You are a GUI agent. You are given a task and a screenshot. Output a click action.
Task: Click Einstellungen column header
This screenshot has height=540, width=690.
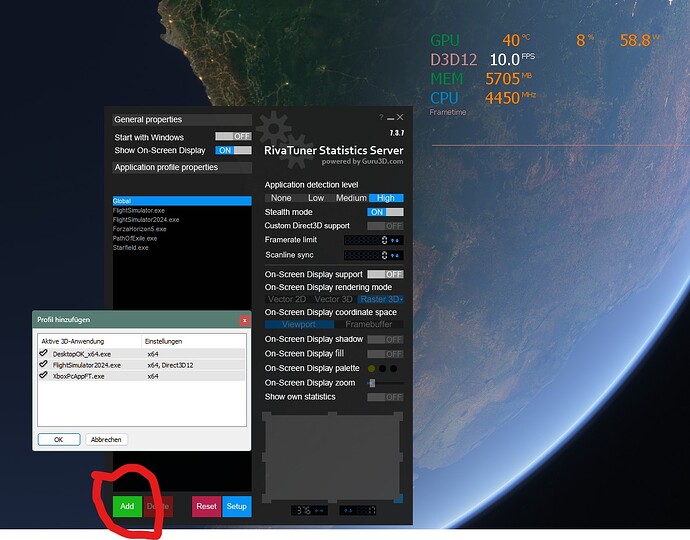point(194,341)
